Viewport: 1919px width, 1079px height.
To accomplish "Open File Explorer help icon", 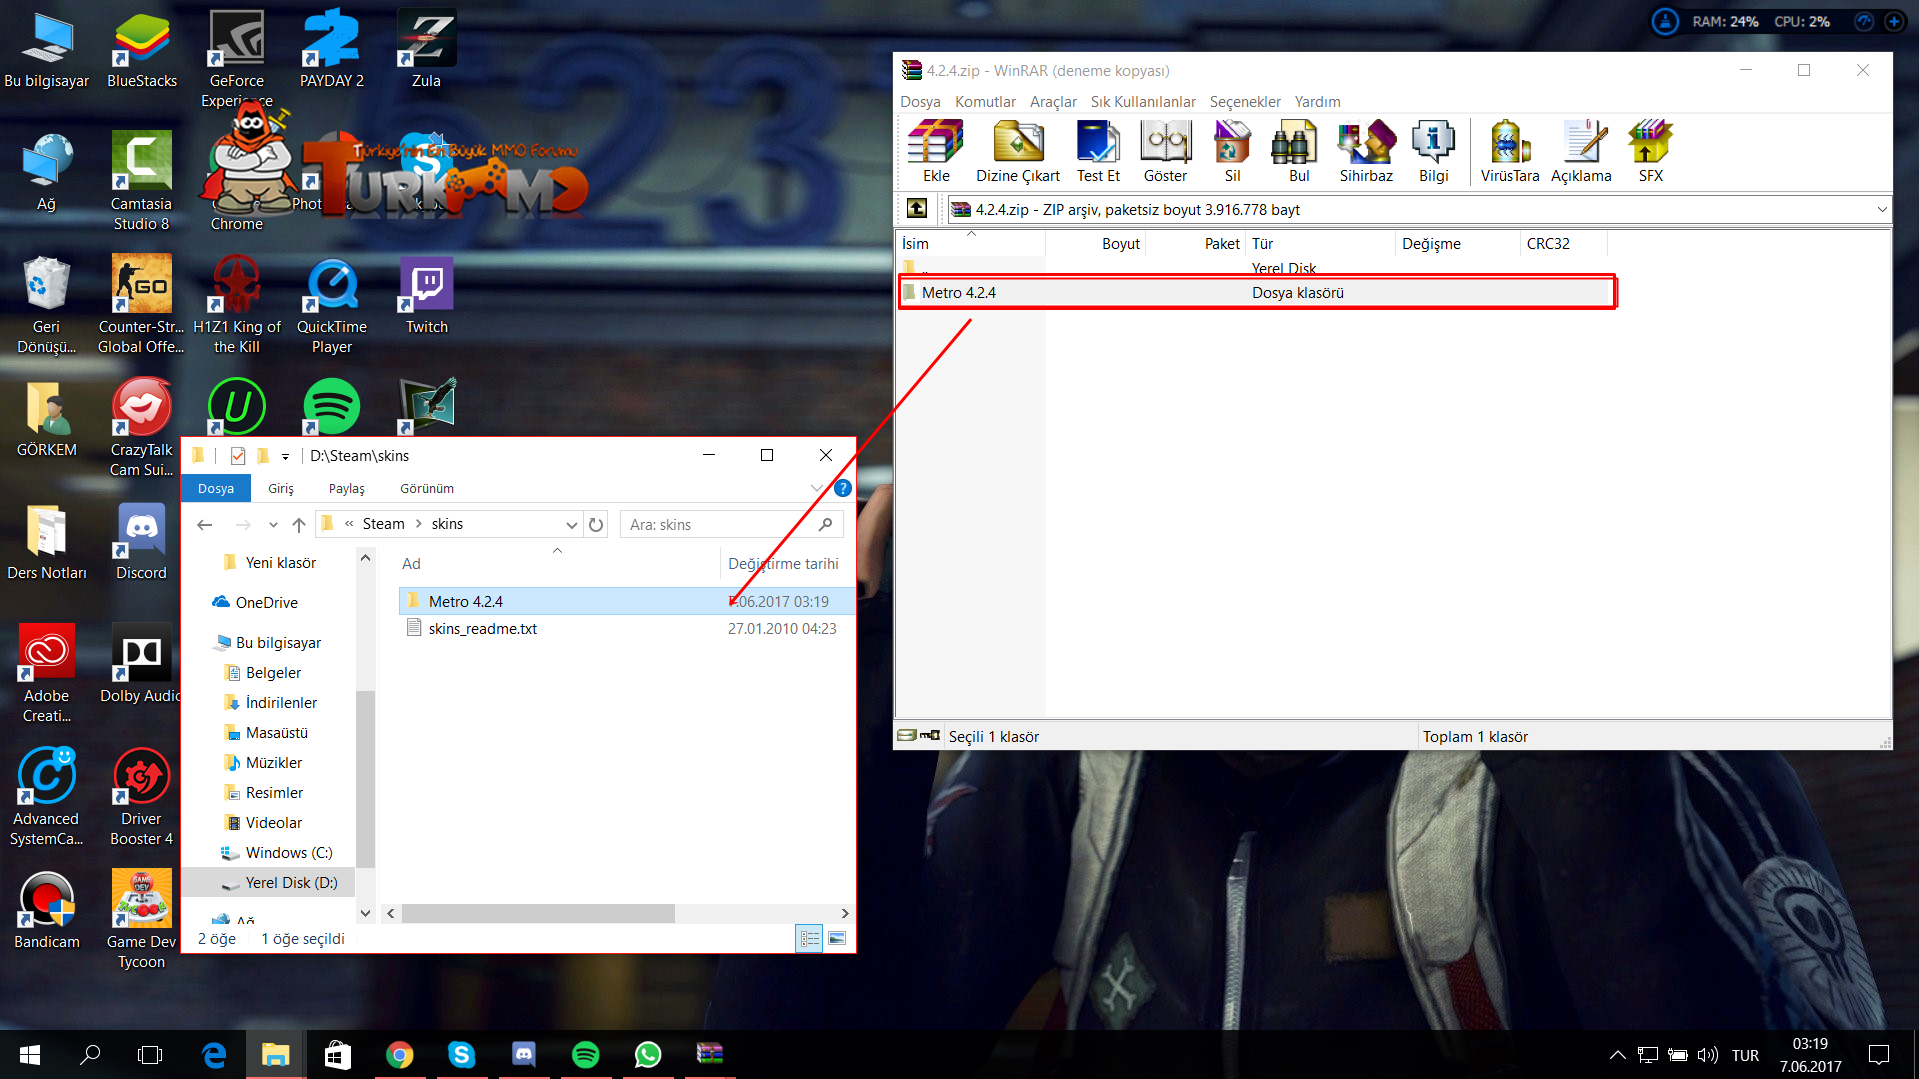I will click(842, 488).
